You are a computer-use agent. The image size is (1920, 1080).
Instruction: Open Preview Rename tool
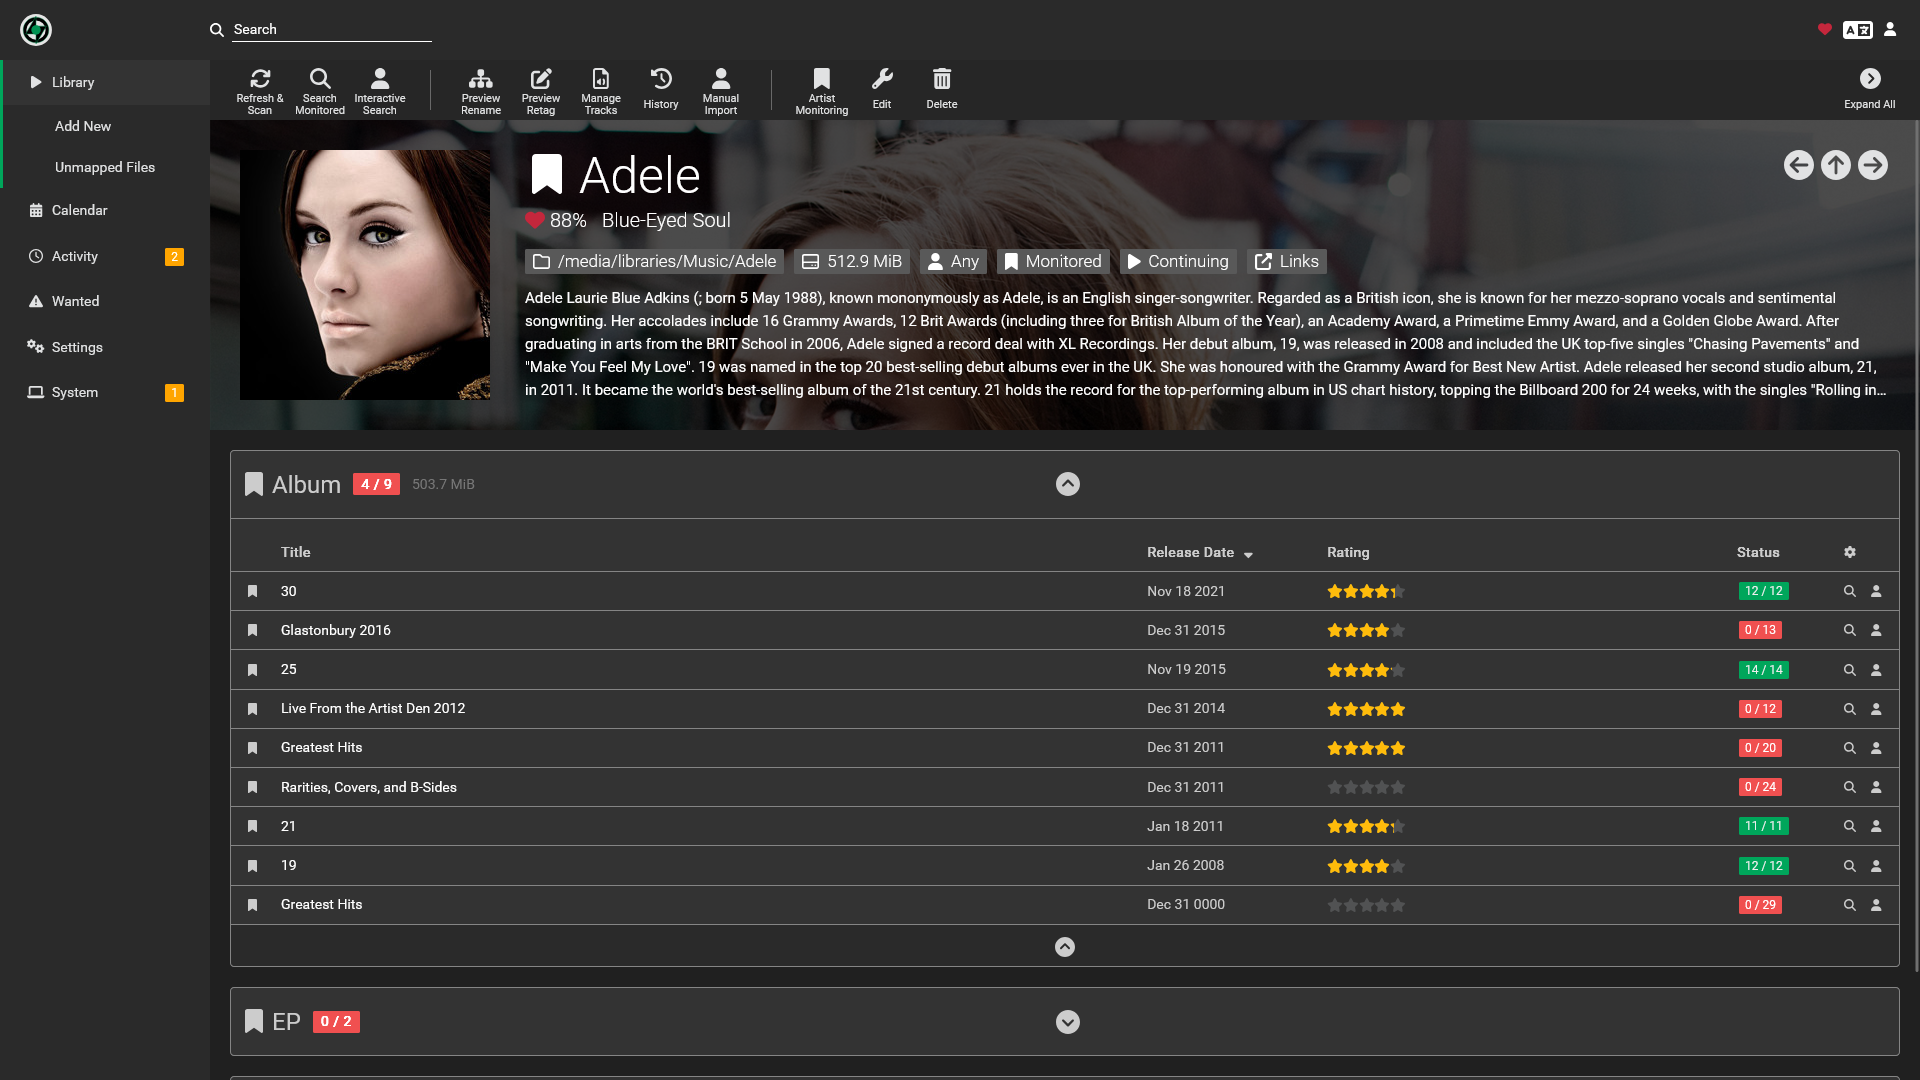[481, 90]
